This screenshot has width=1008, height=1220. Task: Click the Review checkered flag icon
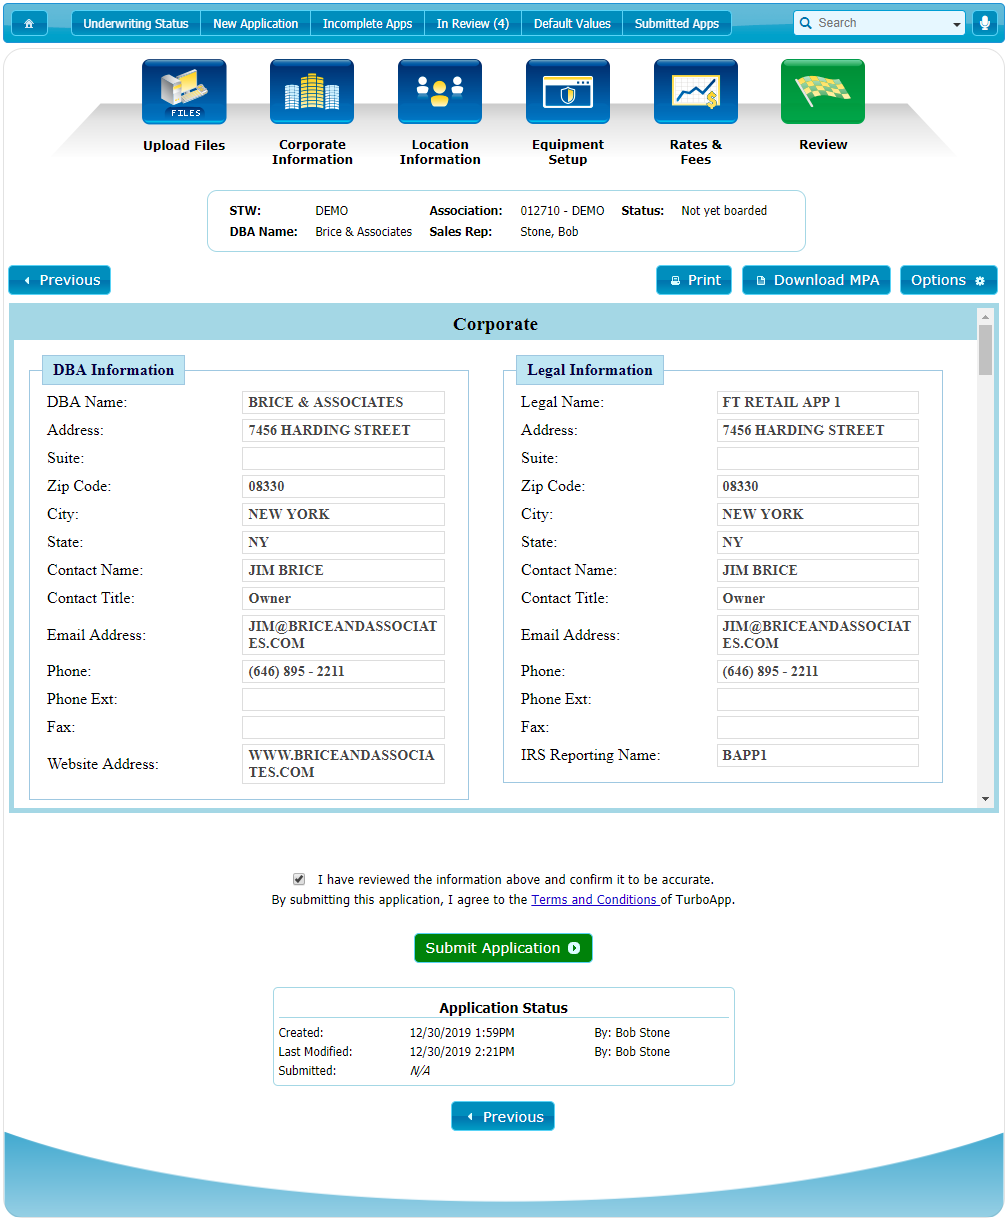(x=823, y=92)
